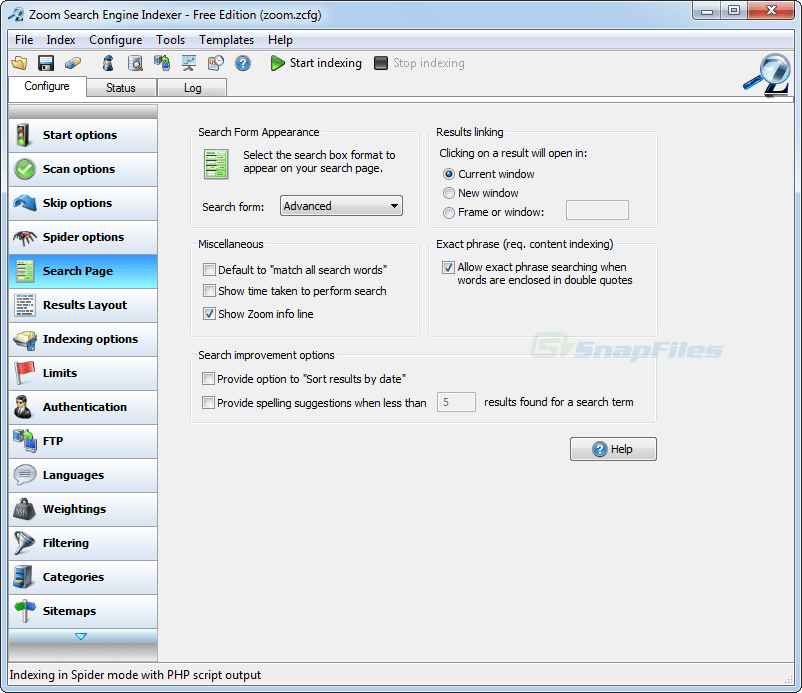Enable Provide spelling suggestions checkbox
The height and width of the screenshot is (693, 802).
point(208,403)
